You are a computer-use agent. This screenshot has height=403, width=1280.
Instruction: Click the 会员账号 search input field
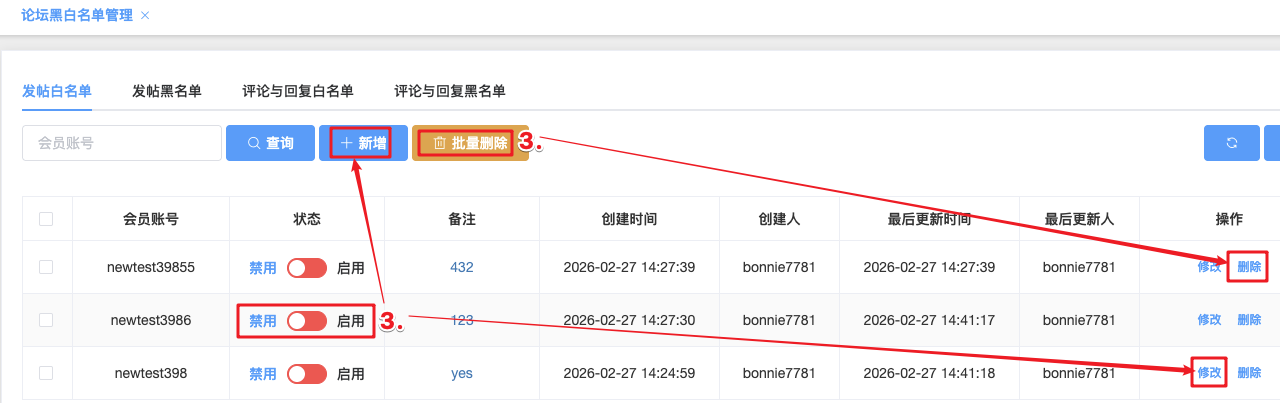coord(122,143)
